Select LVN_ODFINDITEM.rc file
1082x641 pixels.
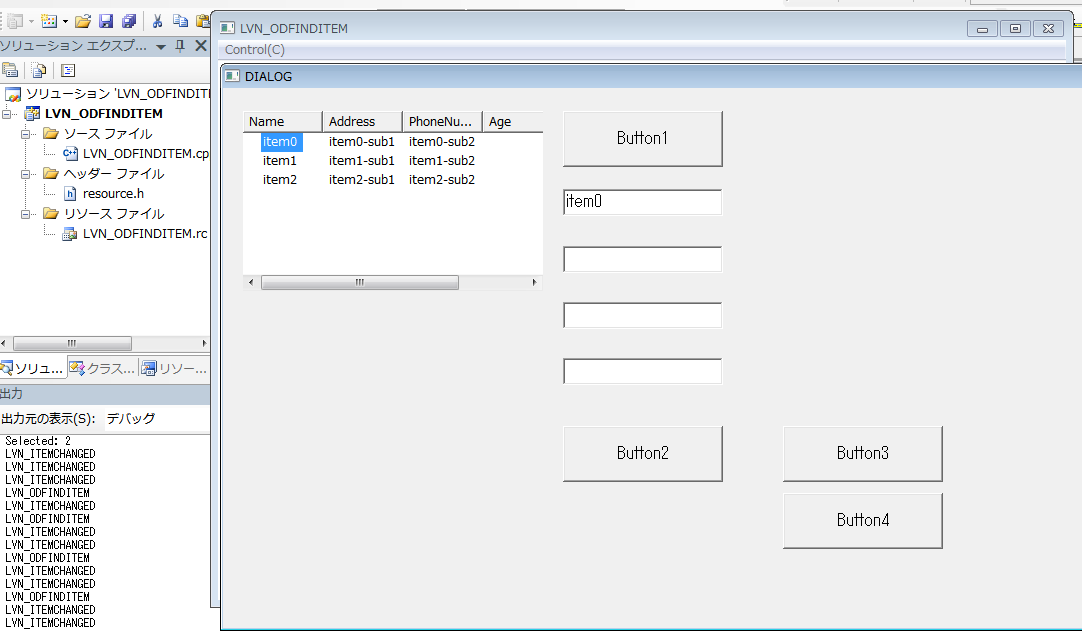point(145,234)
